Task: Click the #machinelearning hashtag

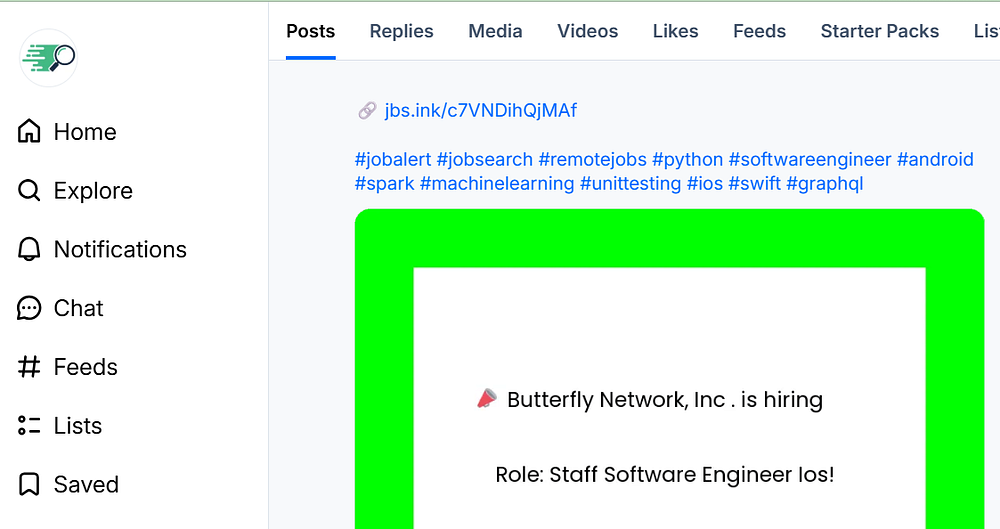Action: 497,184
